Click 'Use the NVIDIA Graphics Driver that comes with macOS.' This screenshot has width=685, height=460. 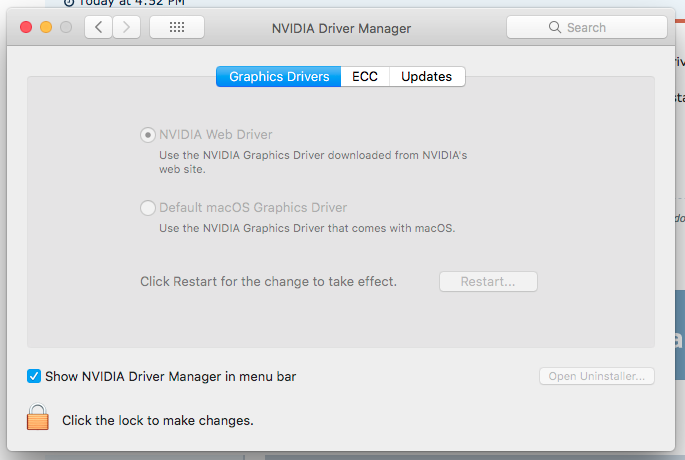tap(307, 228)
